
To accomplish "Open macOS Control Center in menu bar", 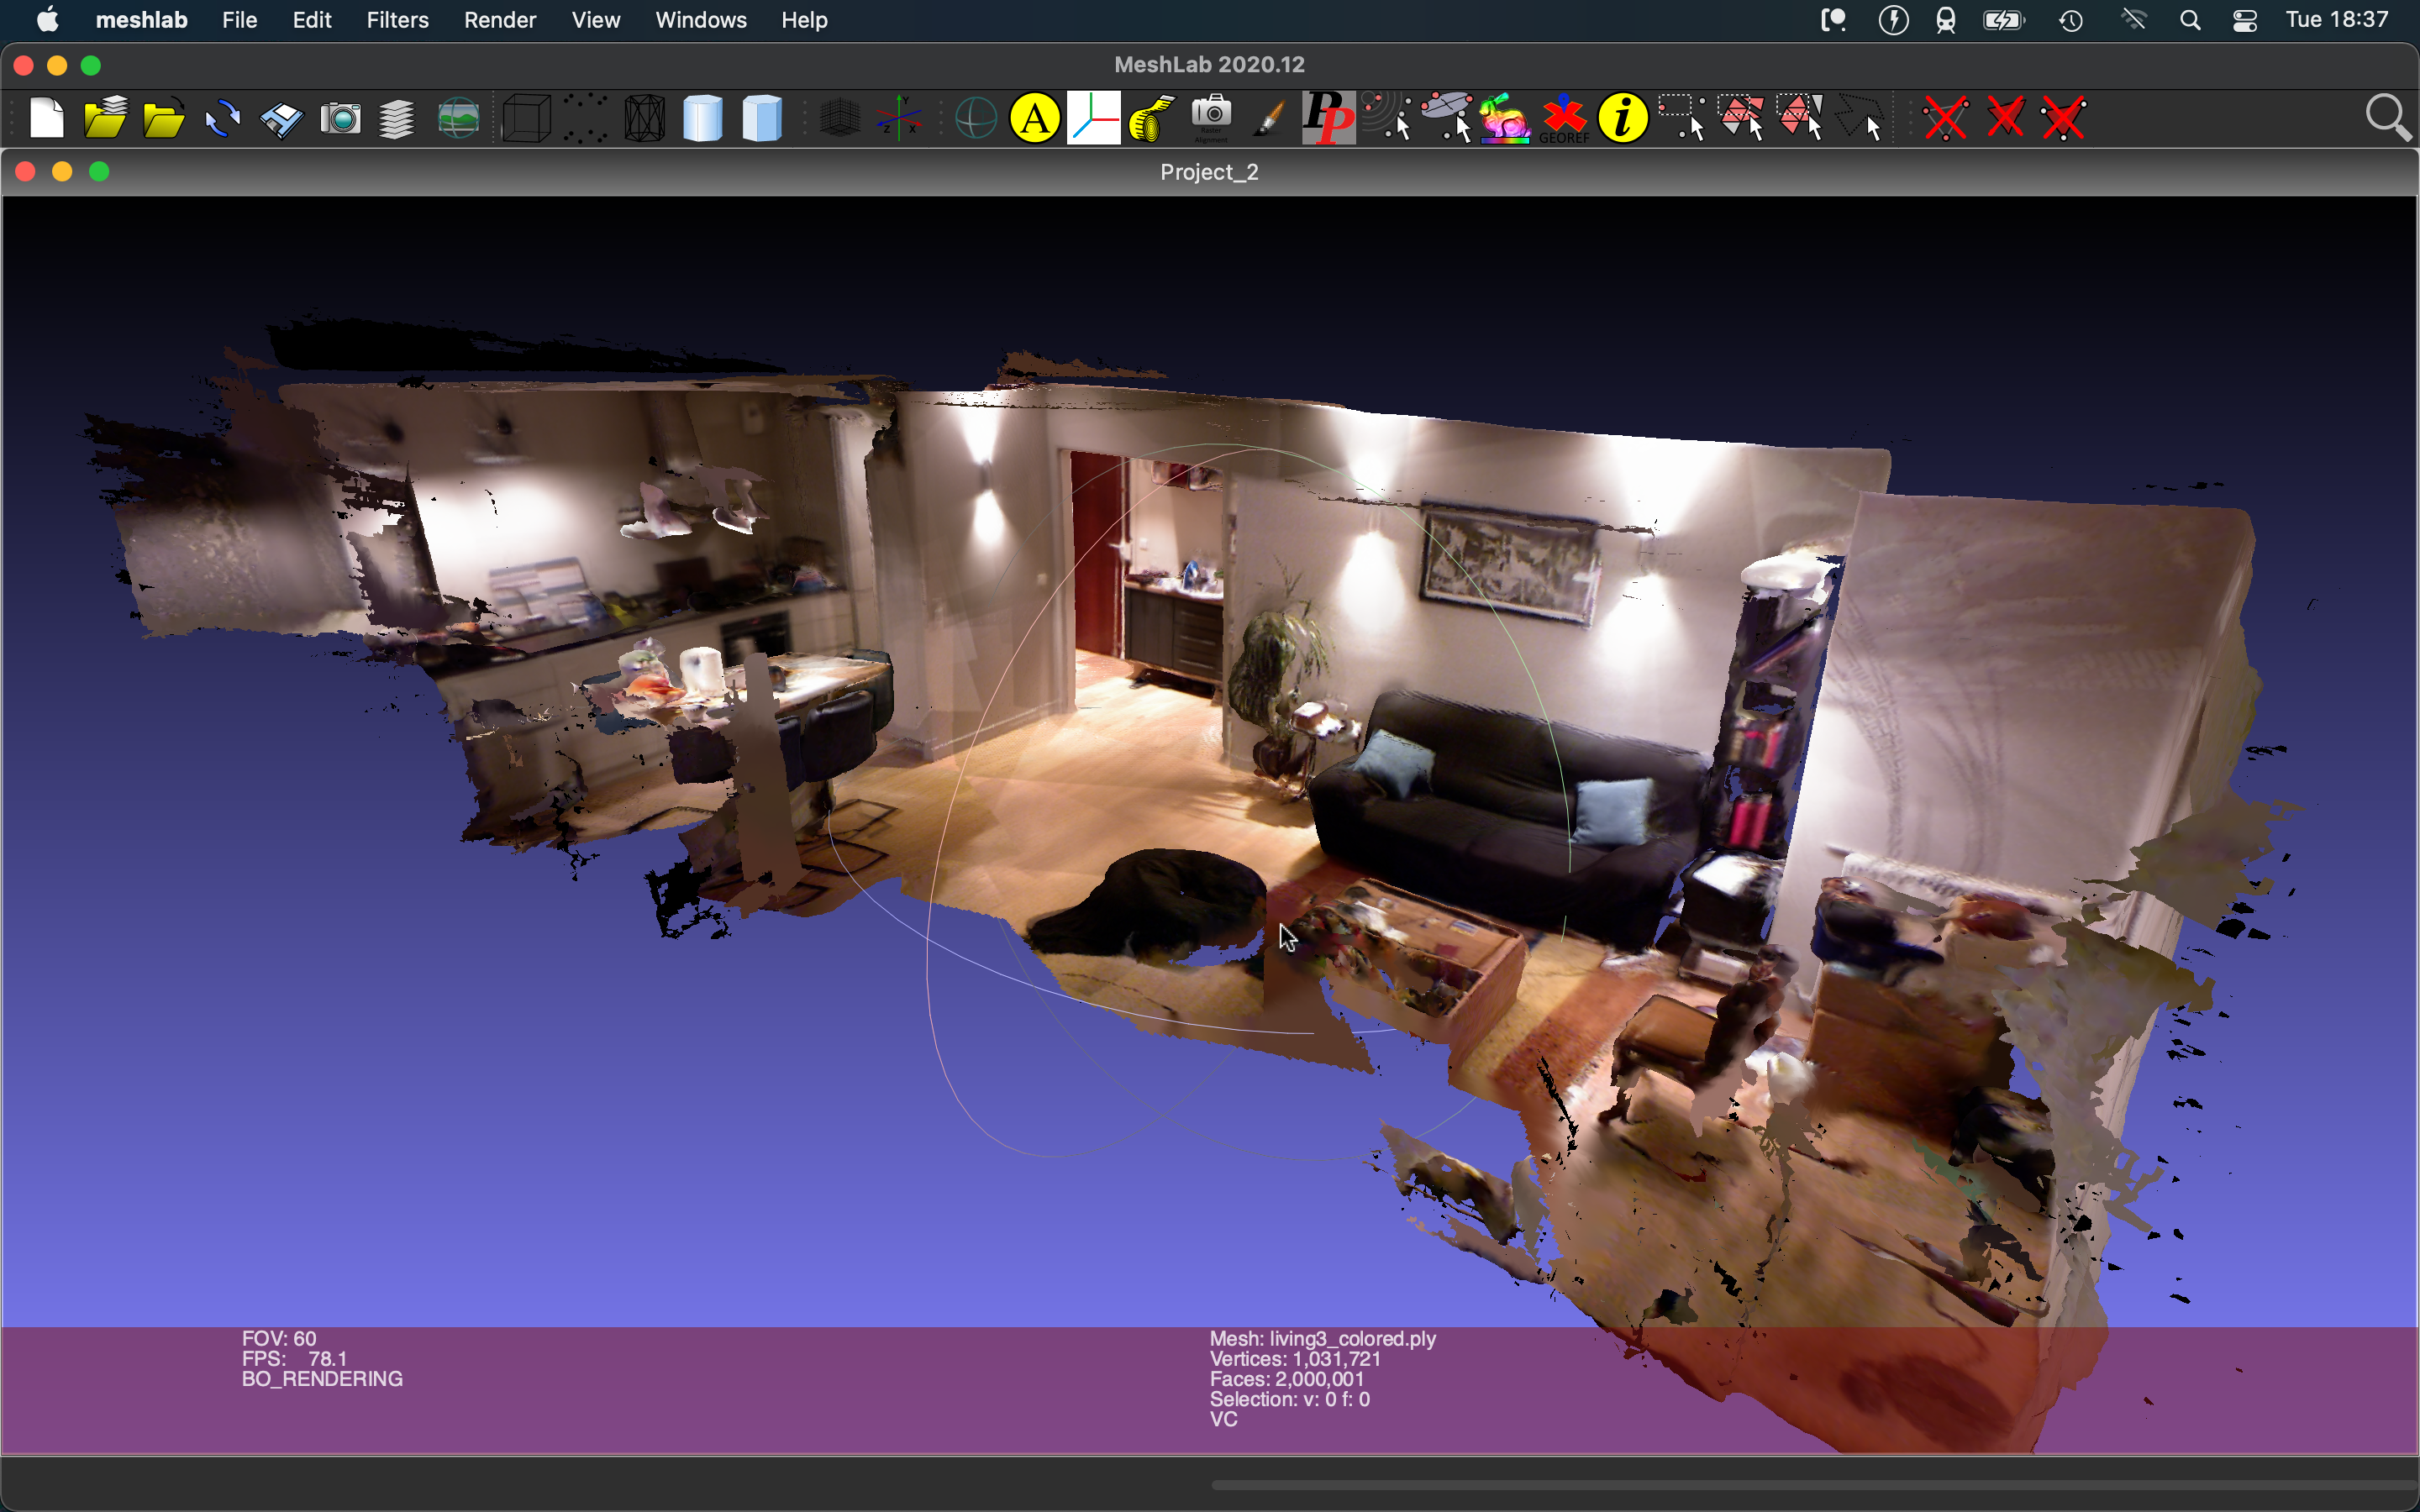I will coord(2244,20).
